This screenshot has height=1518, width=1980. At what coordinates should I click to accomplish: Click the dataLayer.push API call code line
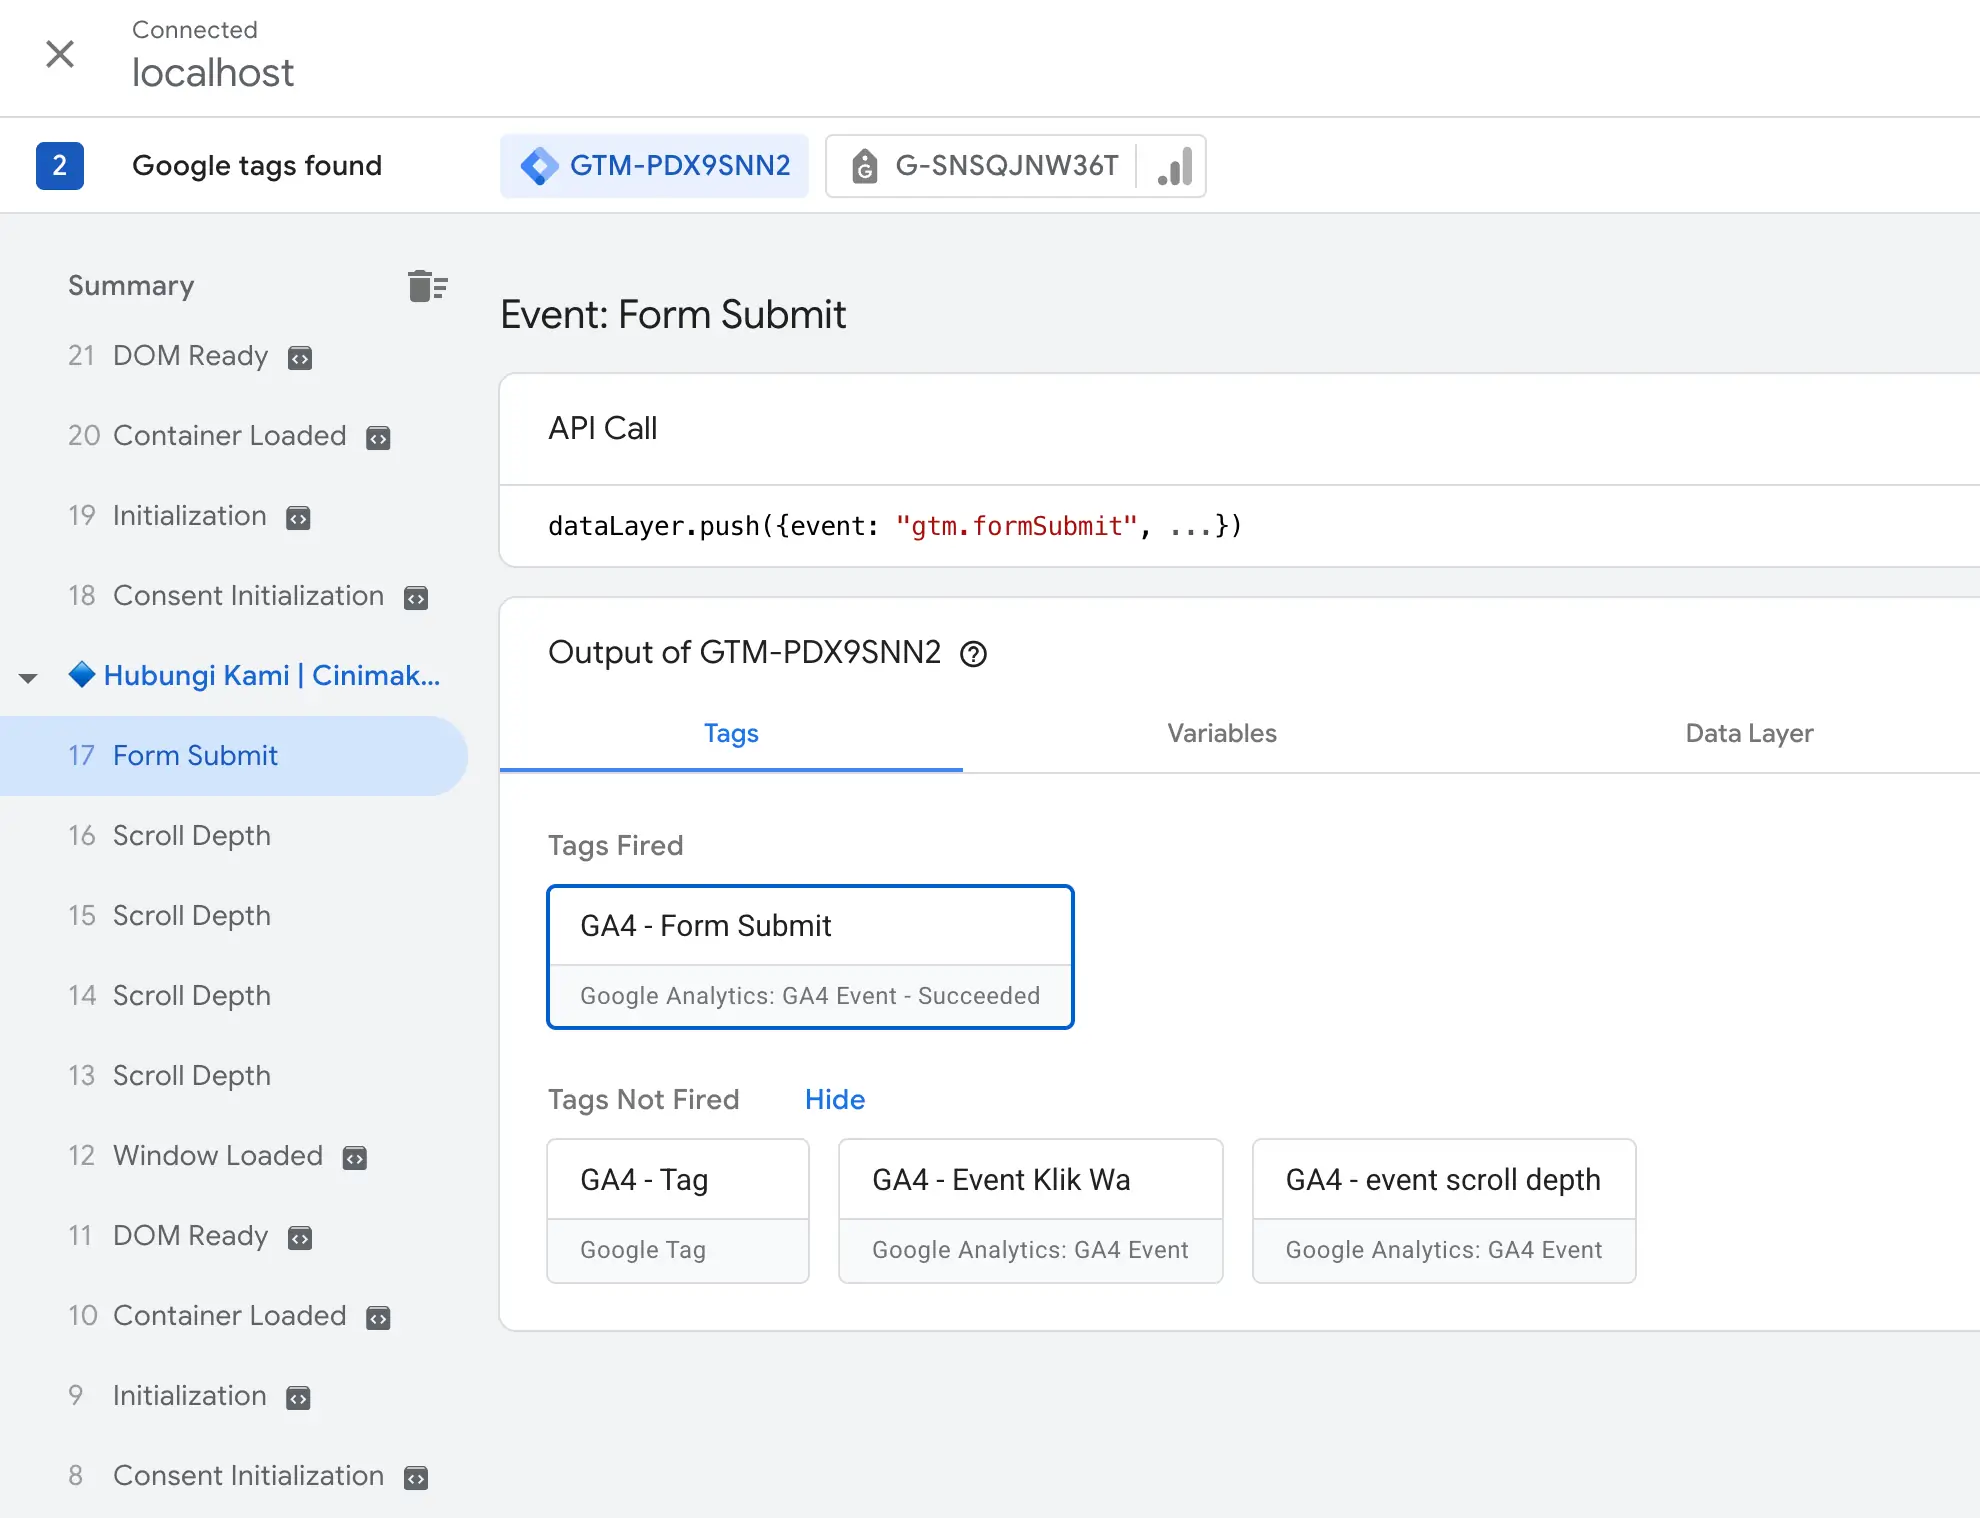click(895, 526)
